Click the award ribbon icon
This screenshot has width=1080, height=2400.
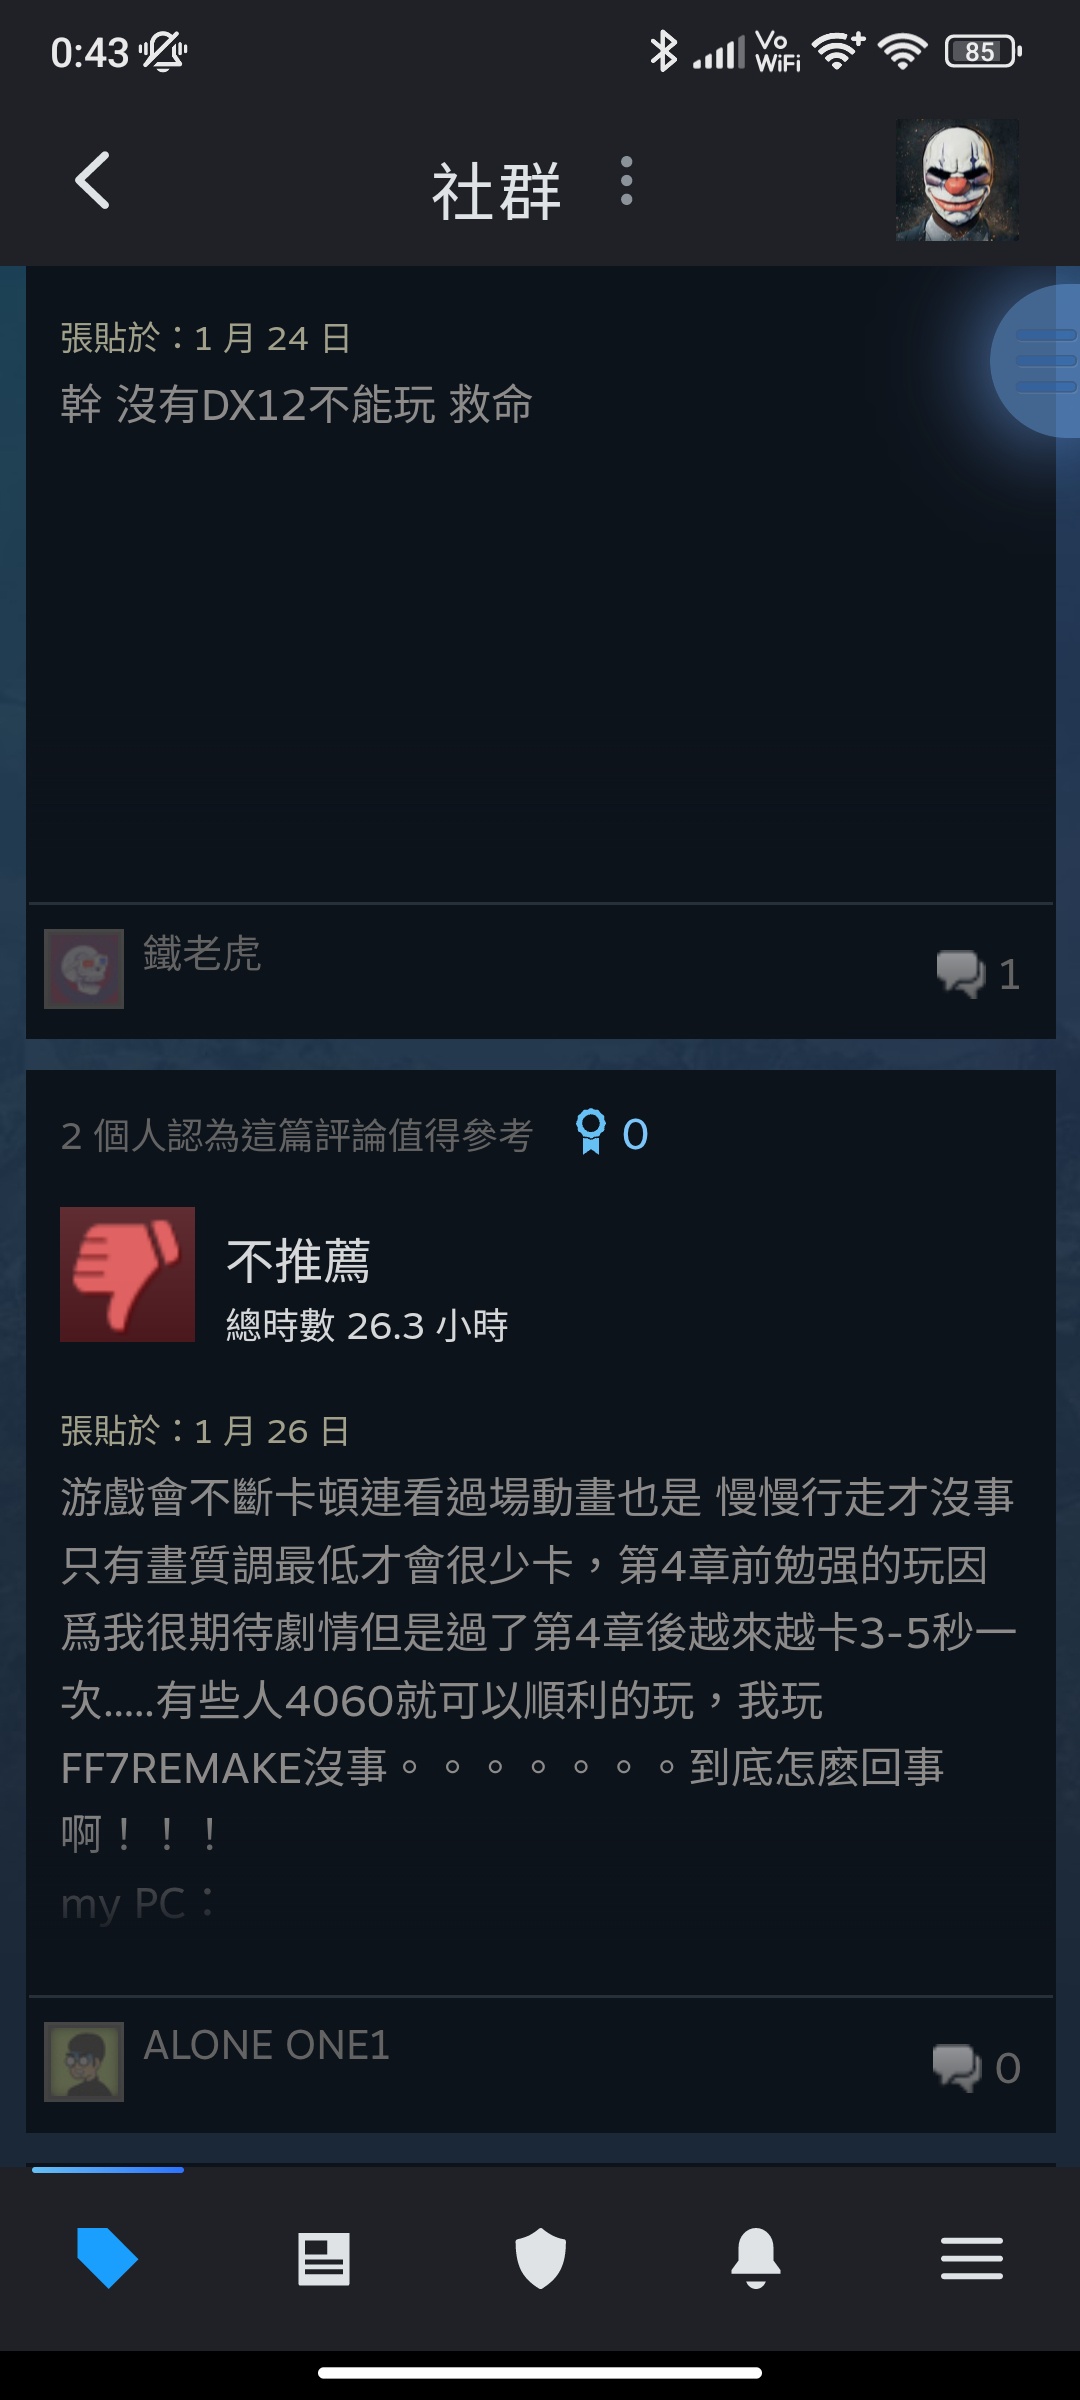click(x=591, y=1133)
